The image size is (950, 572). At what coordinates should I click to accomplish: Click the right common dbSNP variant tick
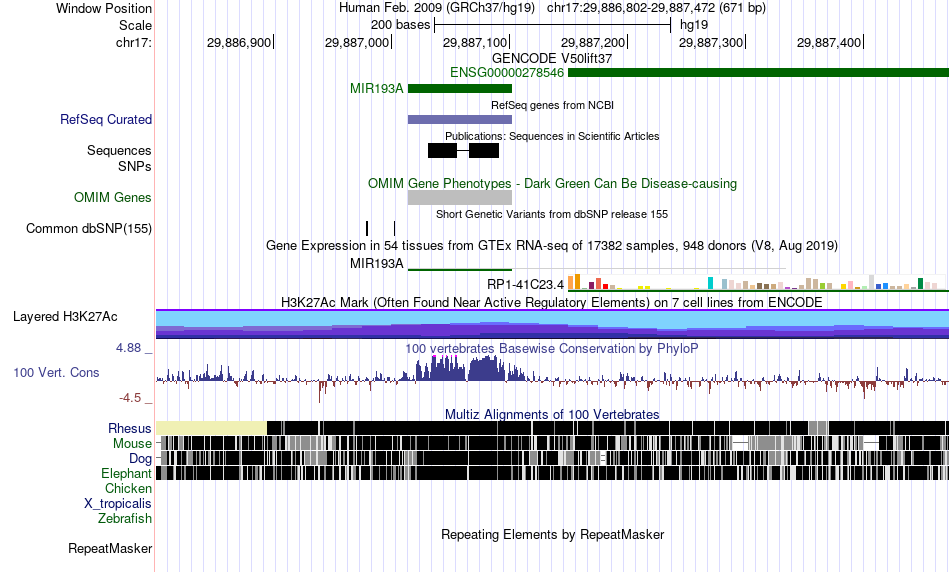[394, 228]
